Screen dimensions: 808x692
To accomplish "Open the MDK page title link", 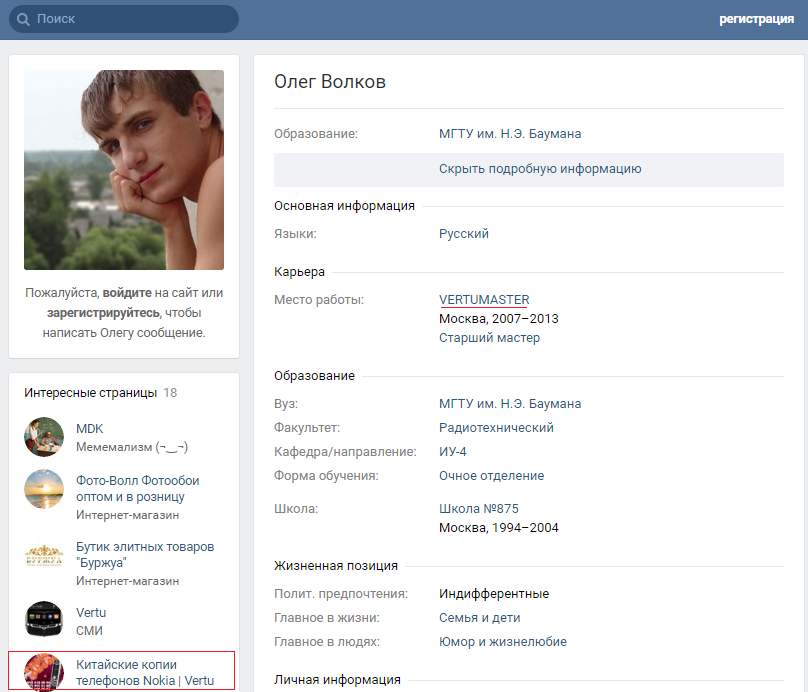I will point(90,429).
